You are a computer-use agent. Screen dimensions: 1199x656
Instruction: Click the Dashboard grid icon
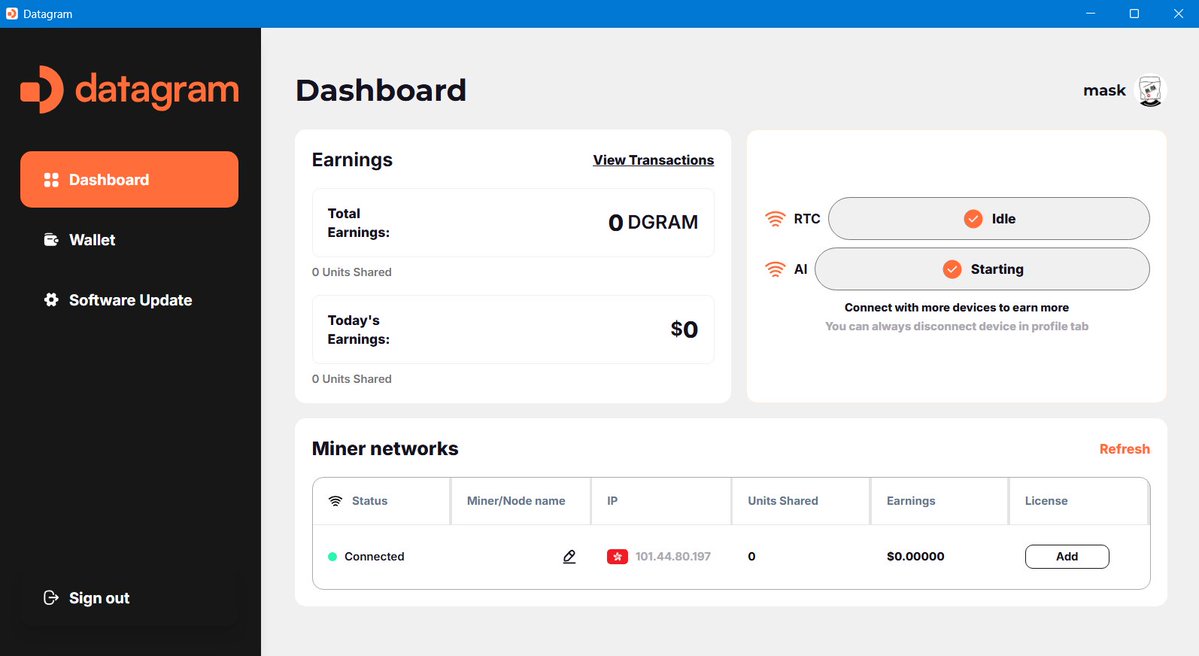click(x=51, y=180)
